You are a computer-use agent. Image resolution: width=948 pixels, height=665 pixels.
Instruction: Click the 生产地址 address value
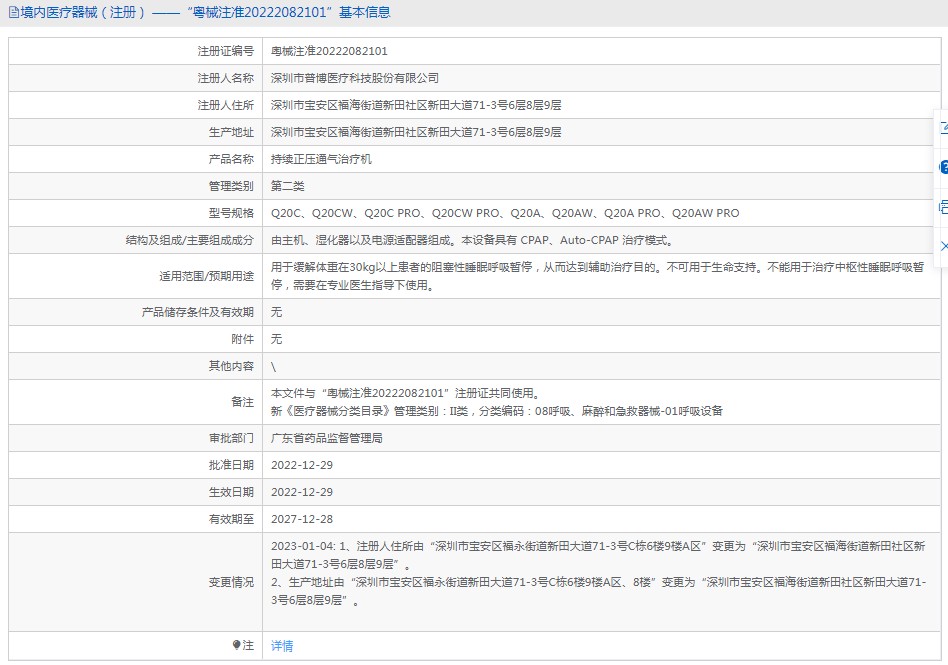point(416,132)
